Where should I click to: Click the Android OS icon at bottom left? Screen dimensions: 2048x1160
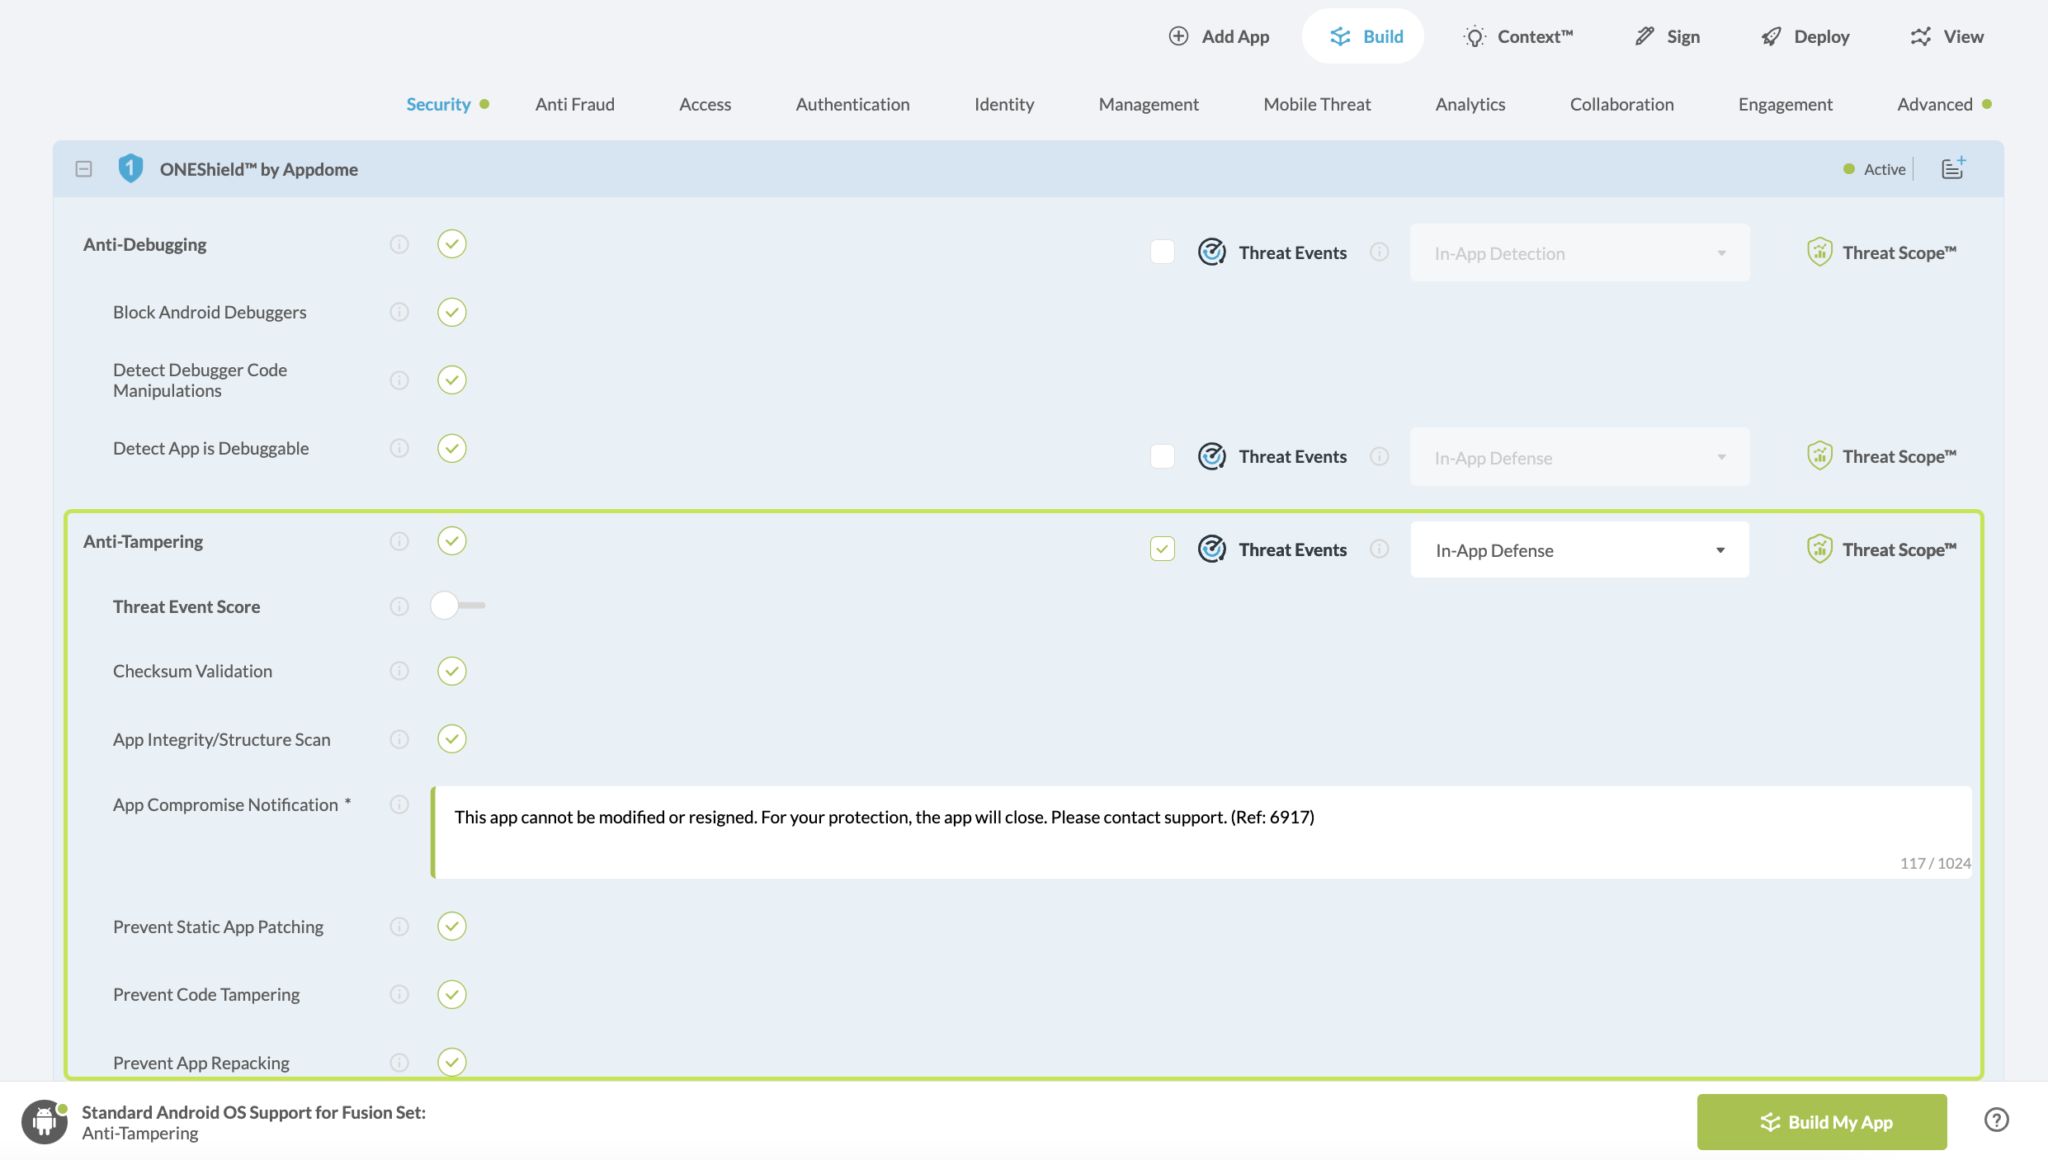[44, 1122]
